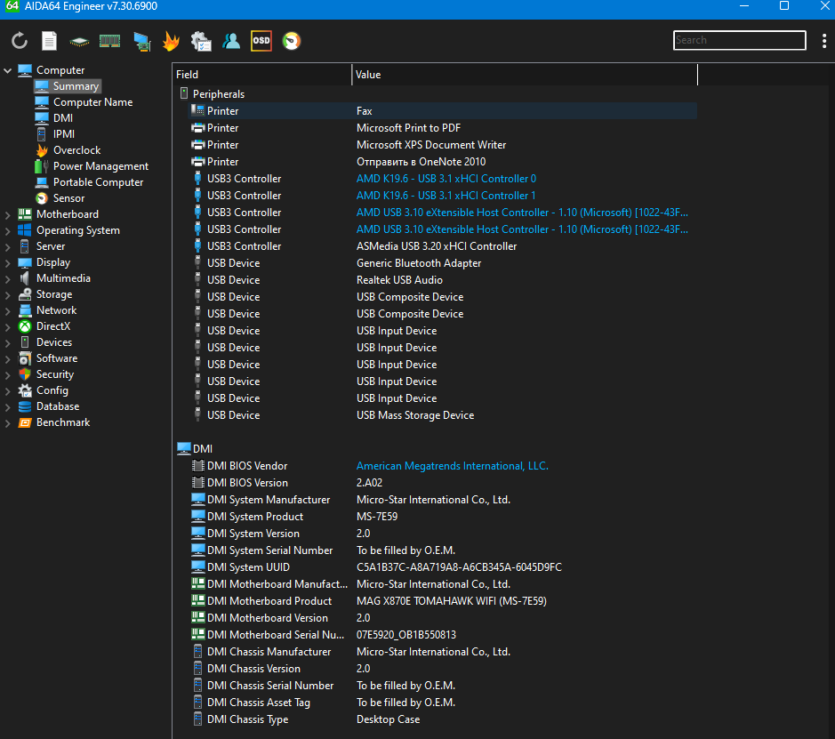Open the IPMI tree item

63,134
